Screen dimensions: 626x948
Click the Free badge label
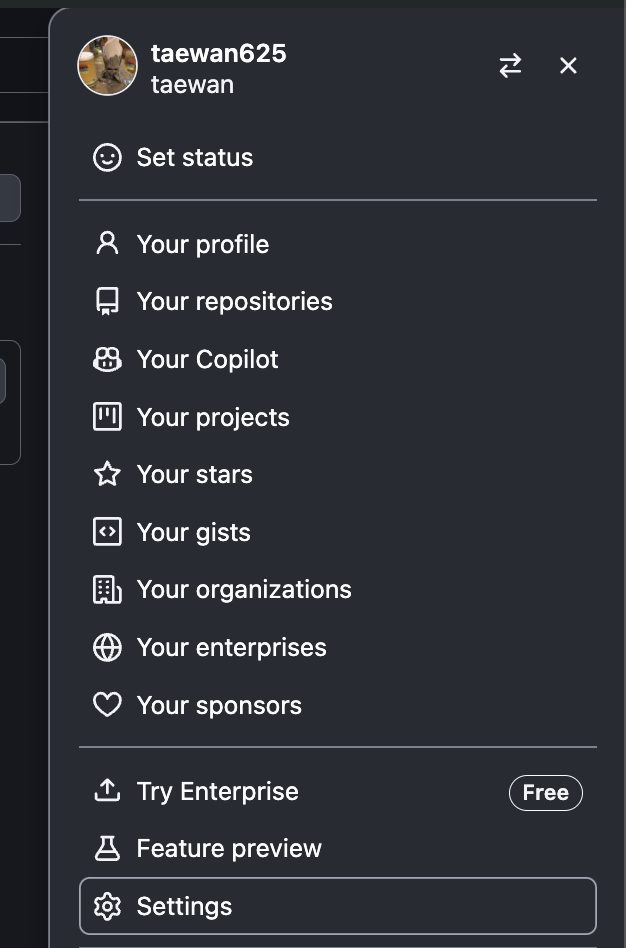pos(546,793)
